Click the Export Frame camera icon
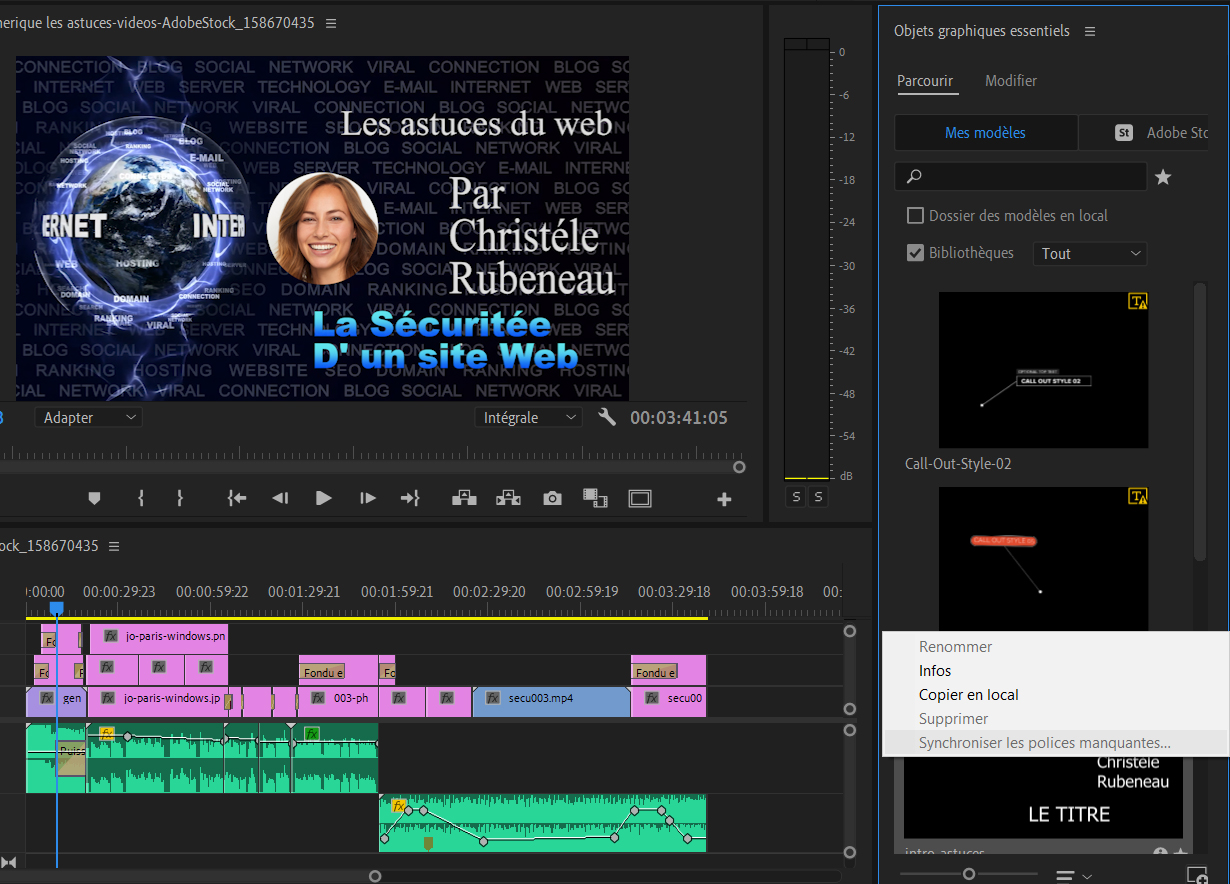Image resolution: width=1230 pixels, height=884 pixels. 552,498
